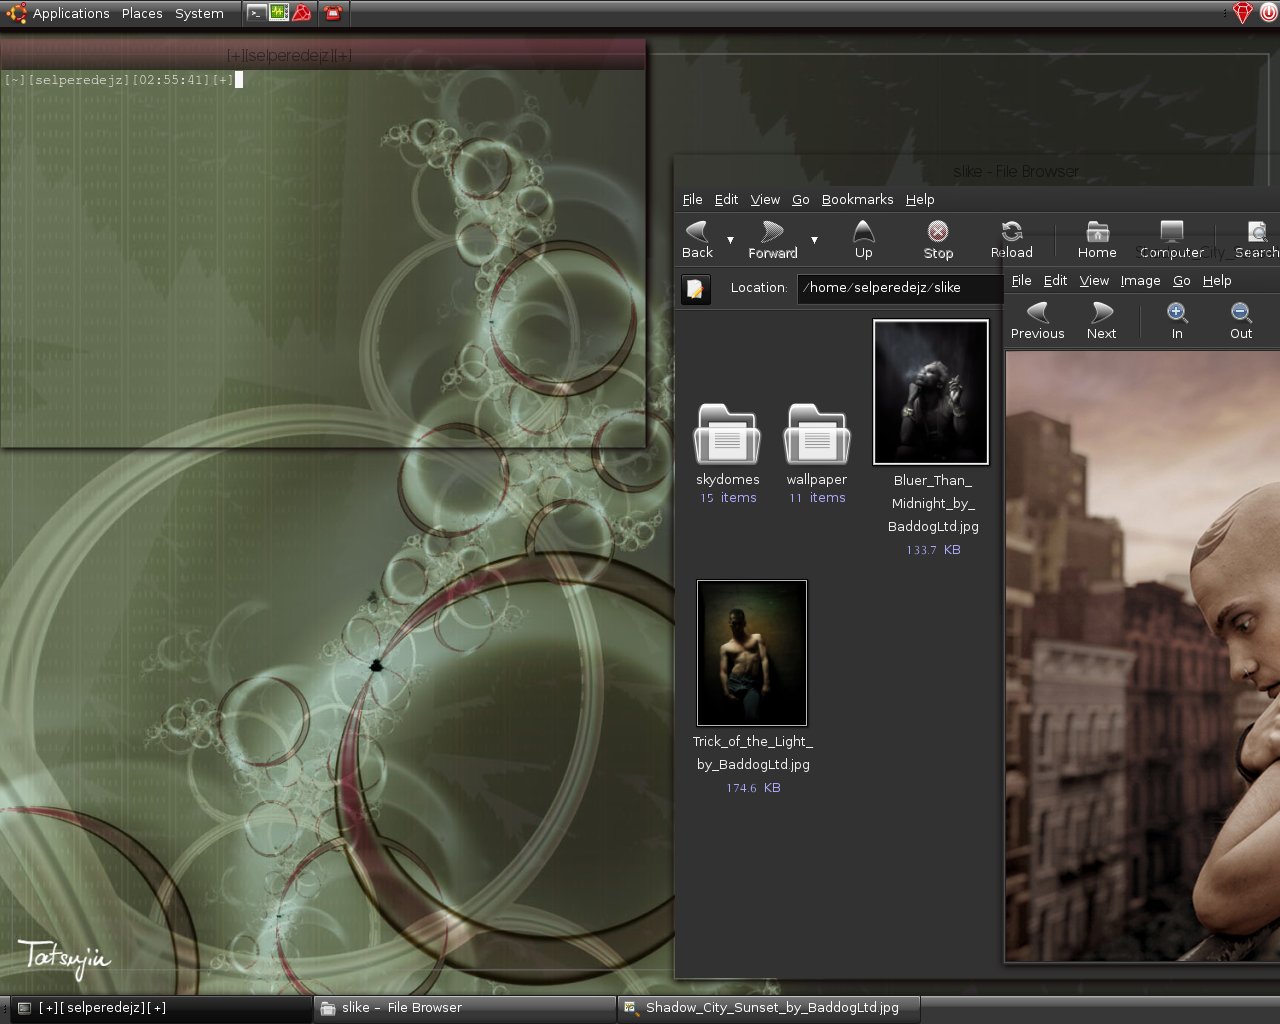The image size is (1280, 1024).
Task: Zoom Out on the image
Action: coord(1241,321)
